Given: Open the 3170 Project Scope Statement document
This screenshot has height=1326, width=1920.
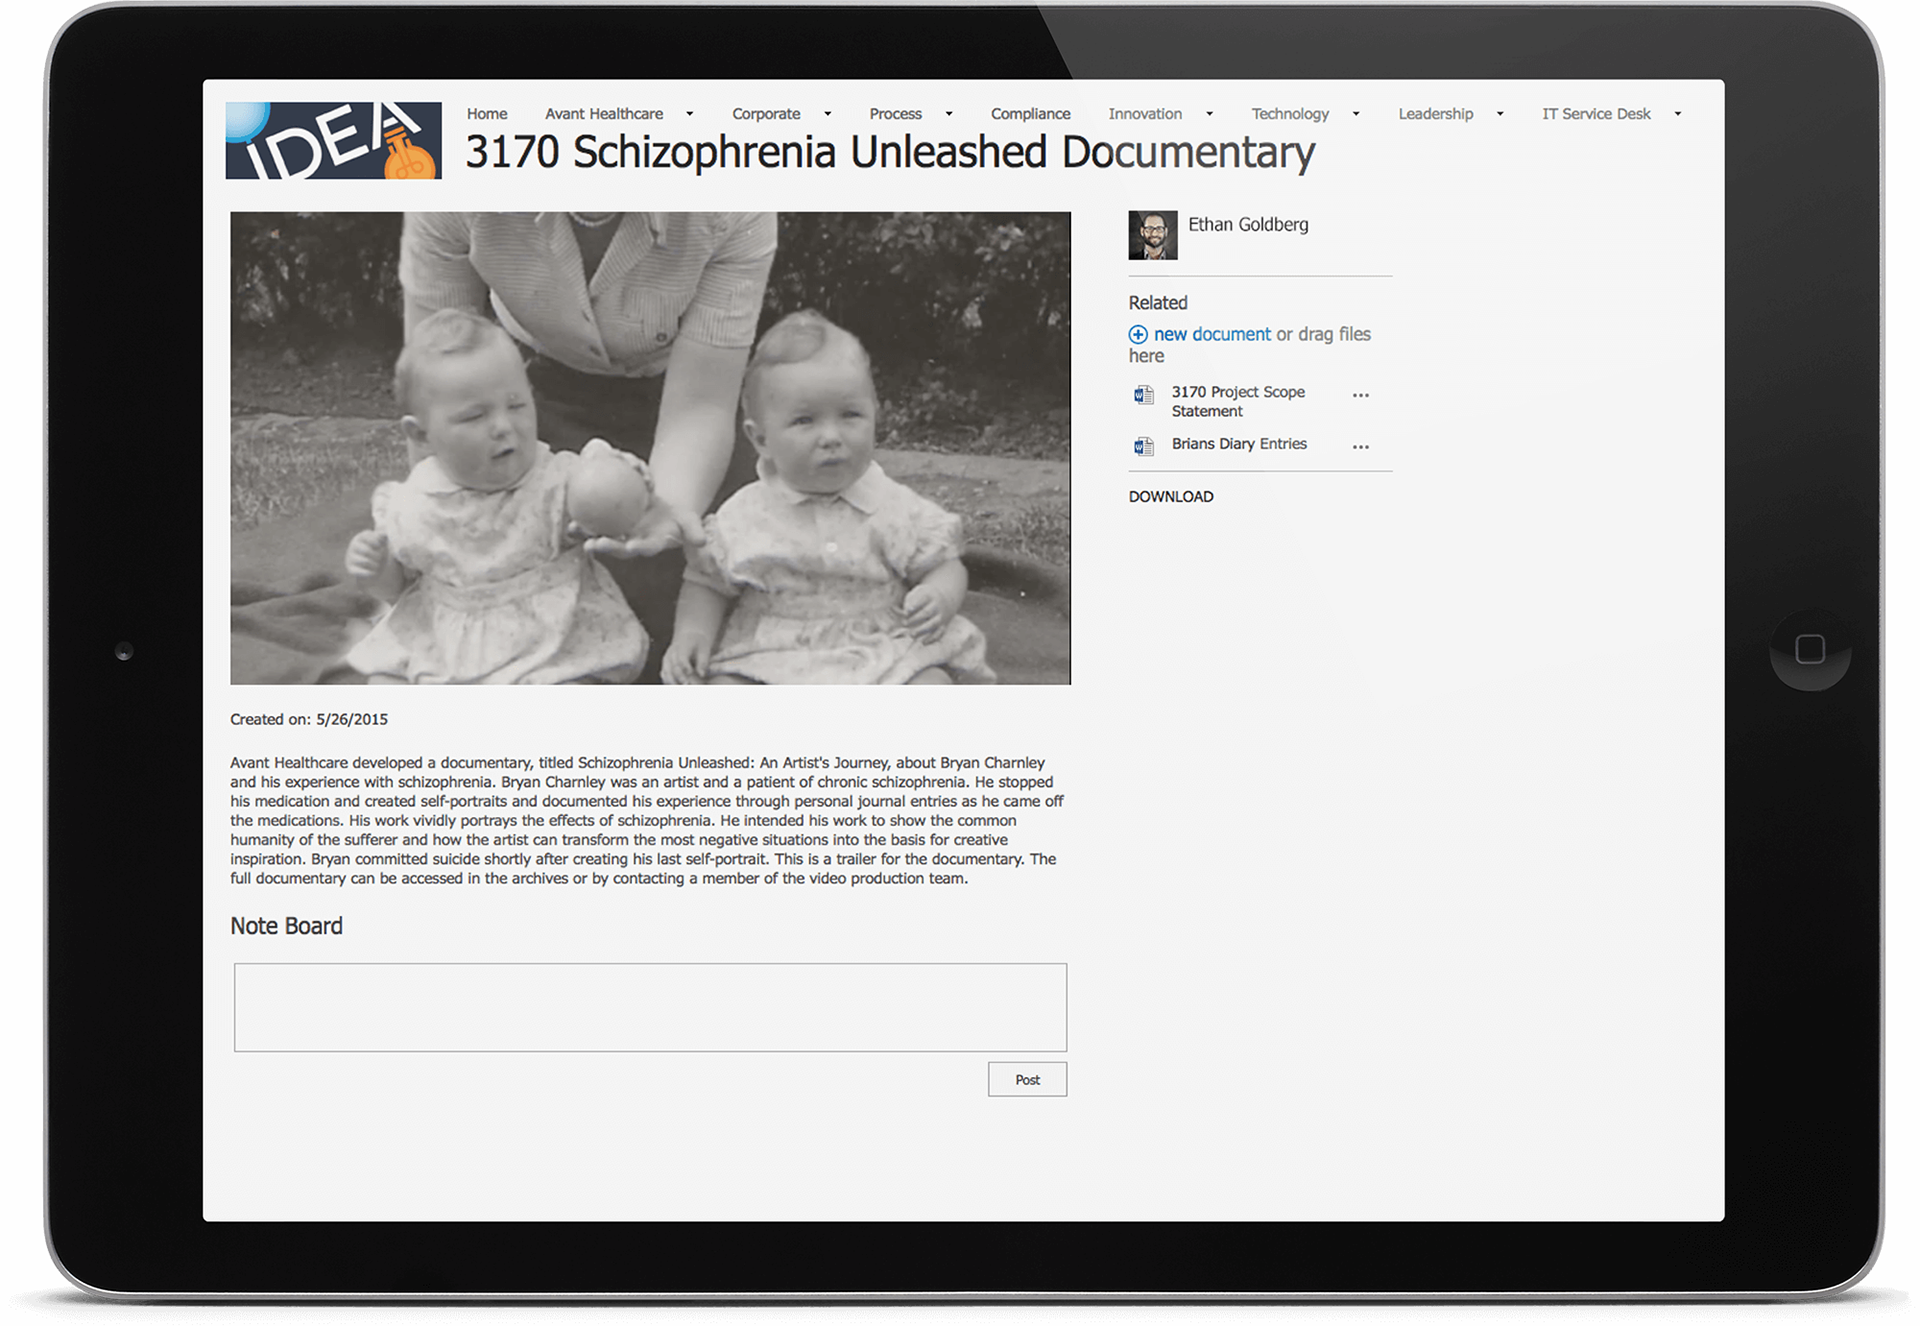Looking at the screenshot, I should click(x=1238, y=401).
